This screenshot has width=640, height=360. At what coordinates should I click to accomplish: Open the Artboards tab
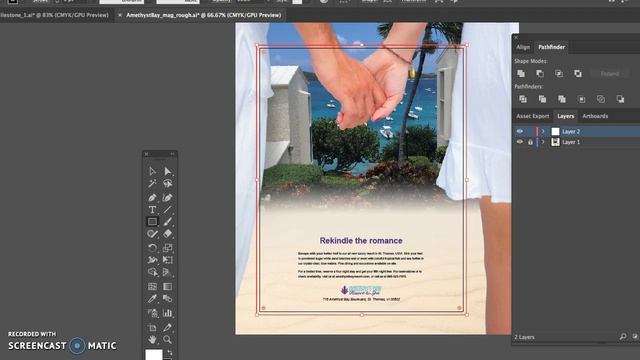click(x=595, y=116)
